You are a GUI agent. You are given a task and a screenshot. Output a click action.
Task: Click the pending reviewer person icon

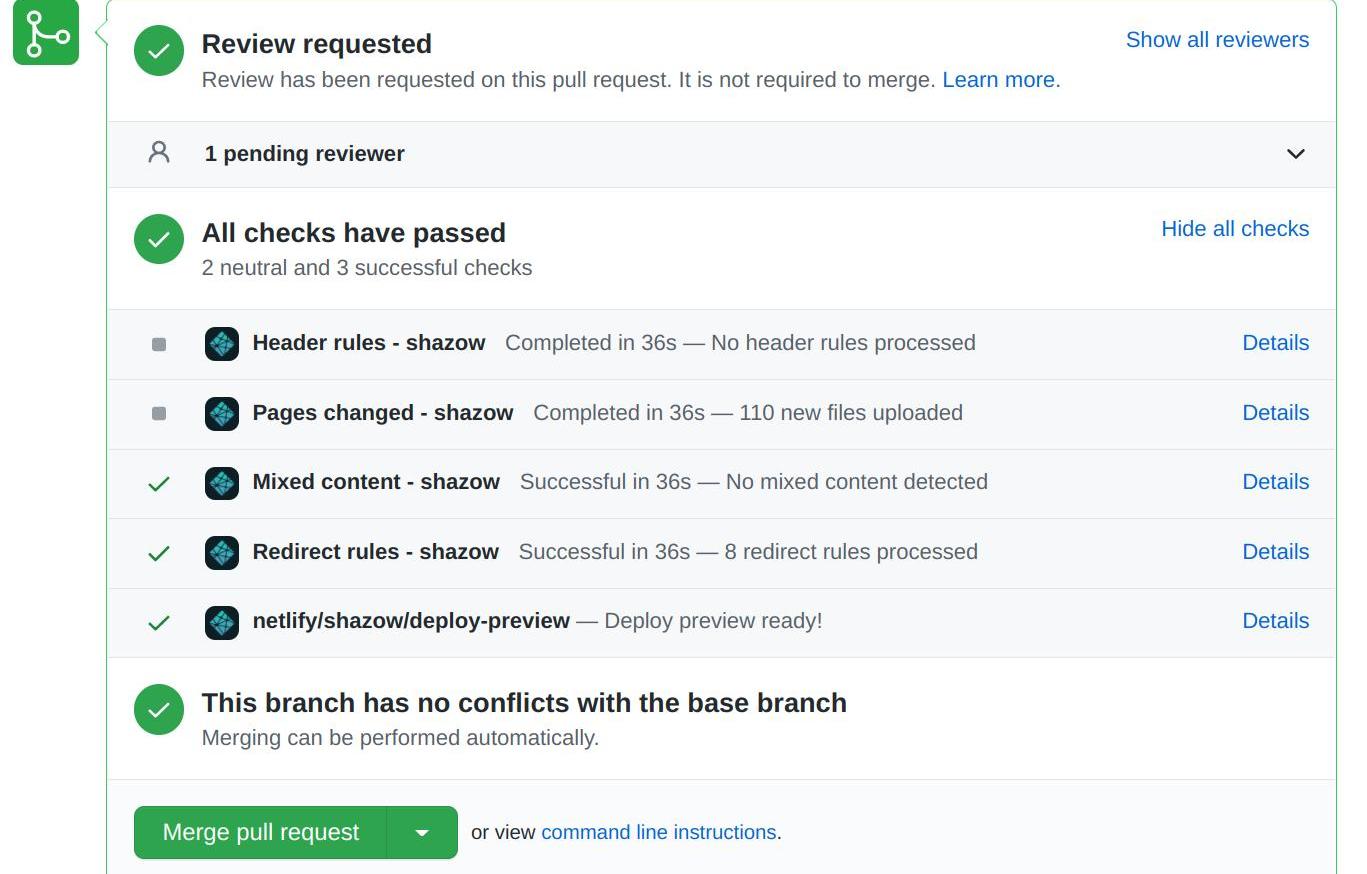click(159, 153)
